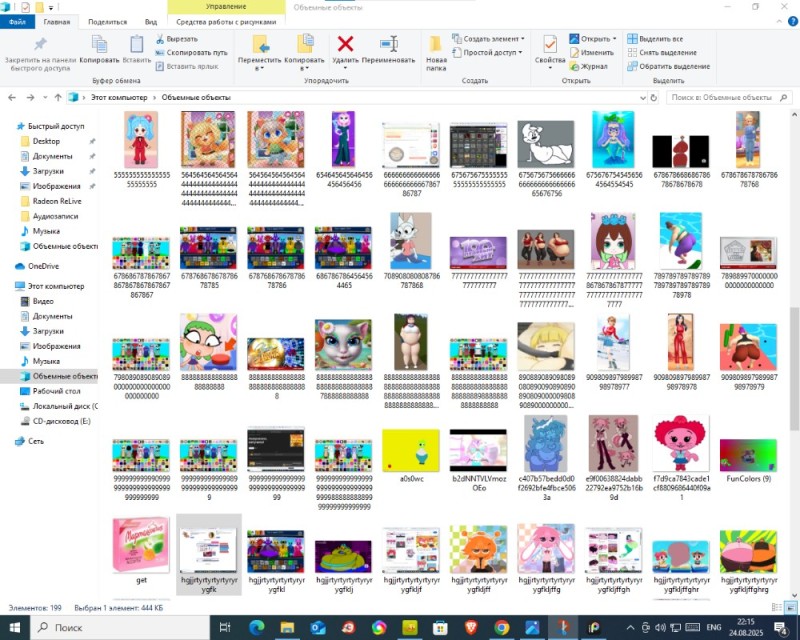Click the Копировать icon in Буфер обмена
The width and height of the screenshot is (800, 640).
(x=99, y=44)
